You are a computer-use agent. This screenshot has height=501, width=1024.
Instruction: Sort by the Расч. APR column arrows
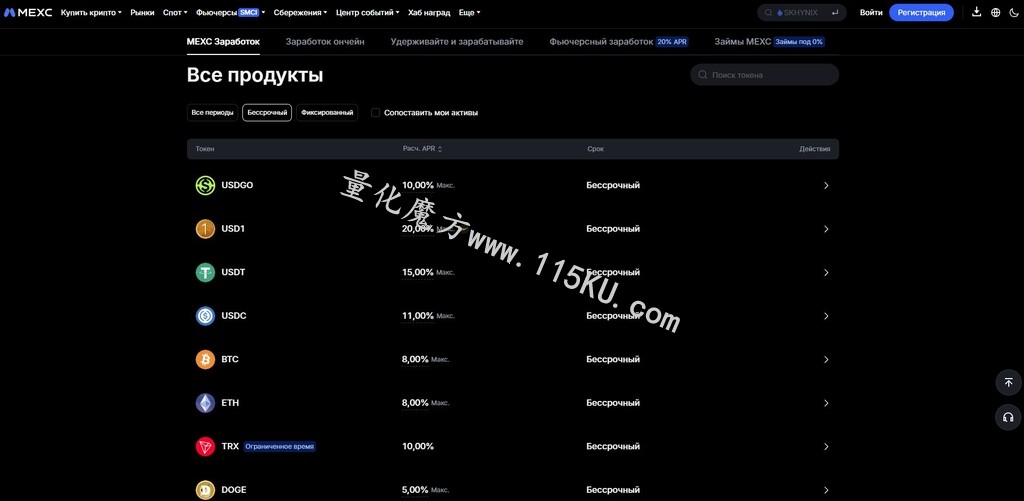click(440, 149)
